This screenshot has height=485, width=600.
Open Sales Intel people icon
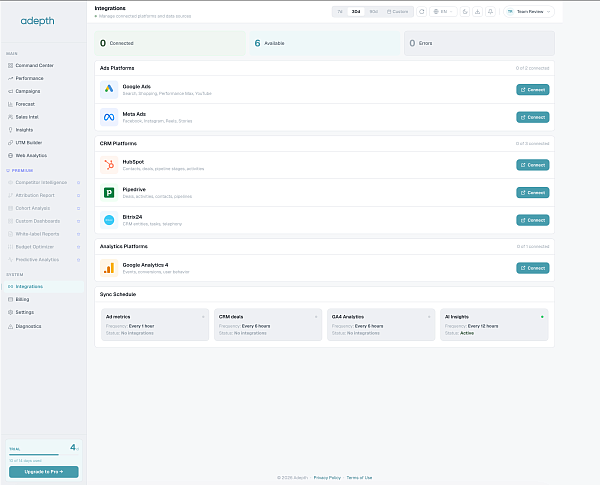point(10,117)
